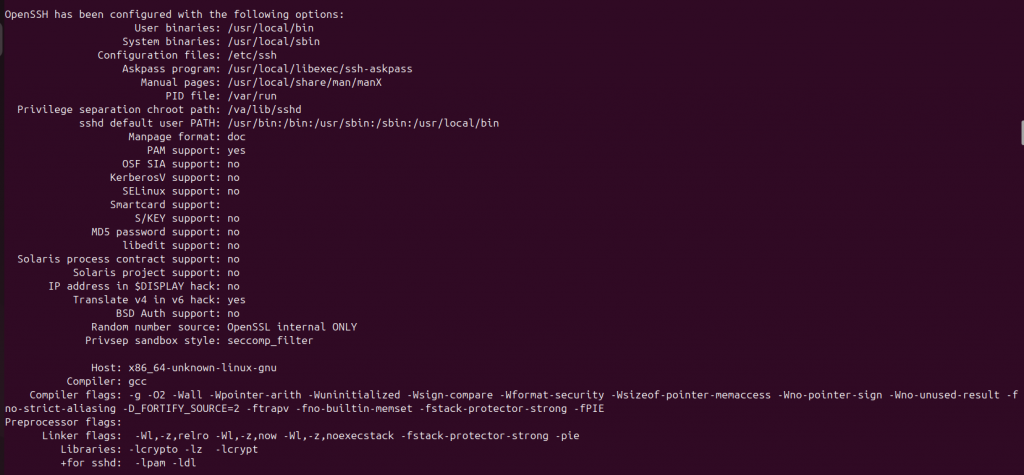
Task: Click the gcc compiler value
Action: click(137, 381)
